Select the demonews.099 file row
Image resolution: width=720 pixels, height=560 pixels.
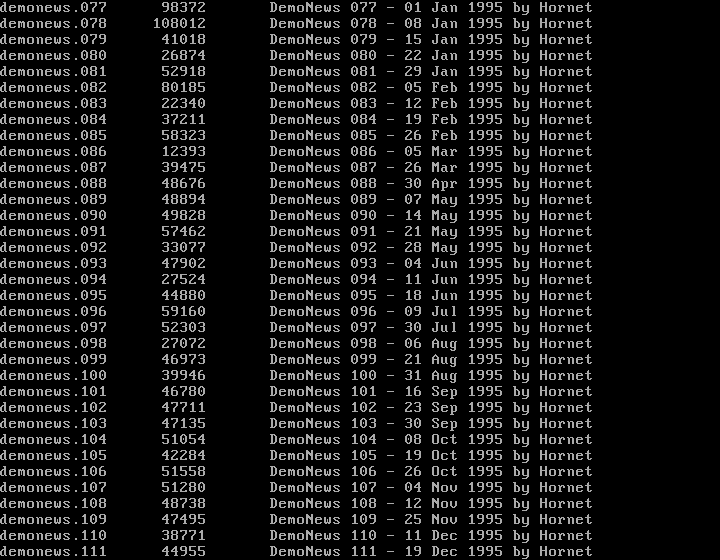296,359
